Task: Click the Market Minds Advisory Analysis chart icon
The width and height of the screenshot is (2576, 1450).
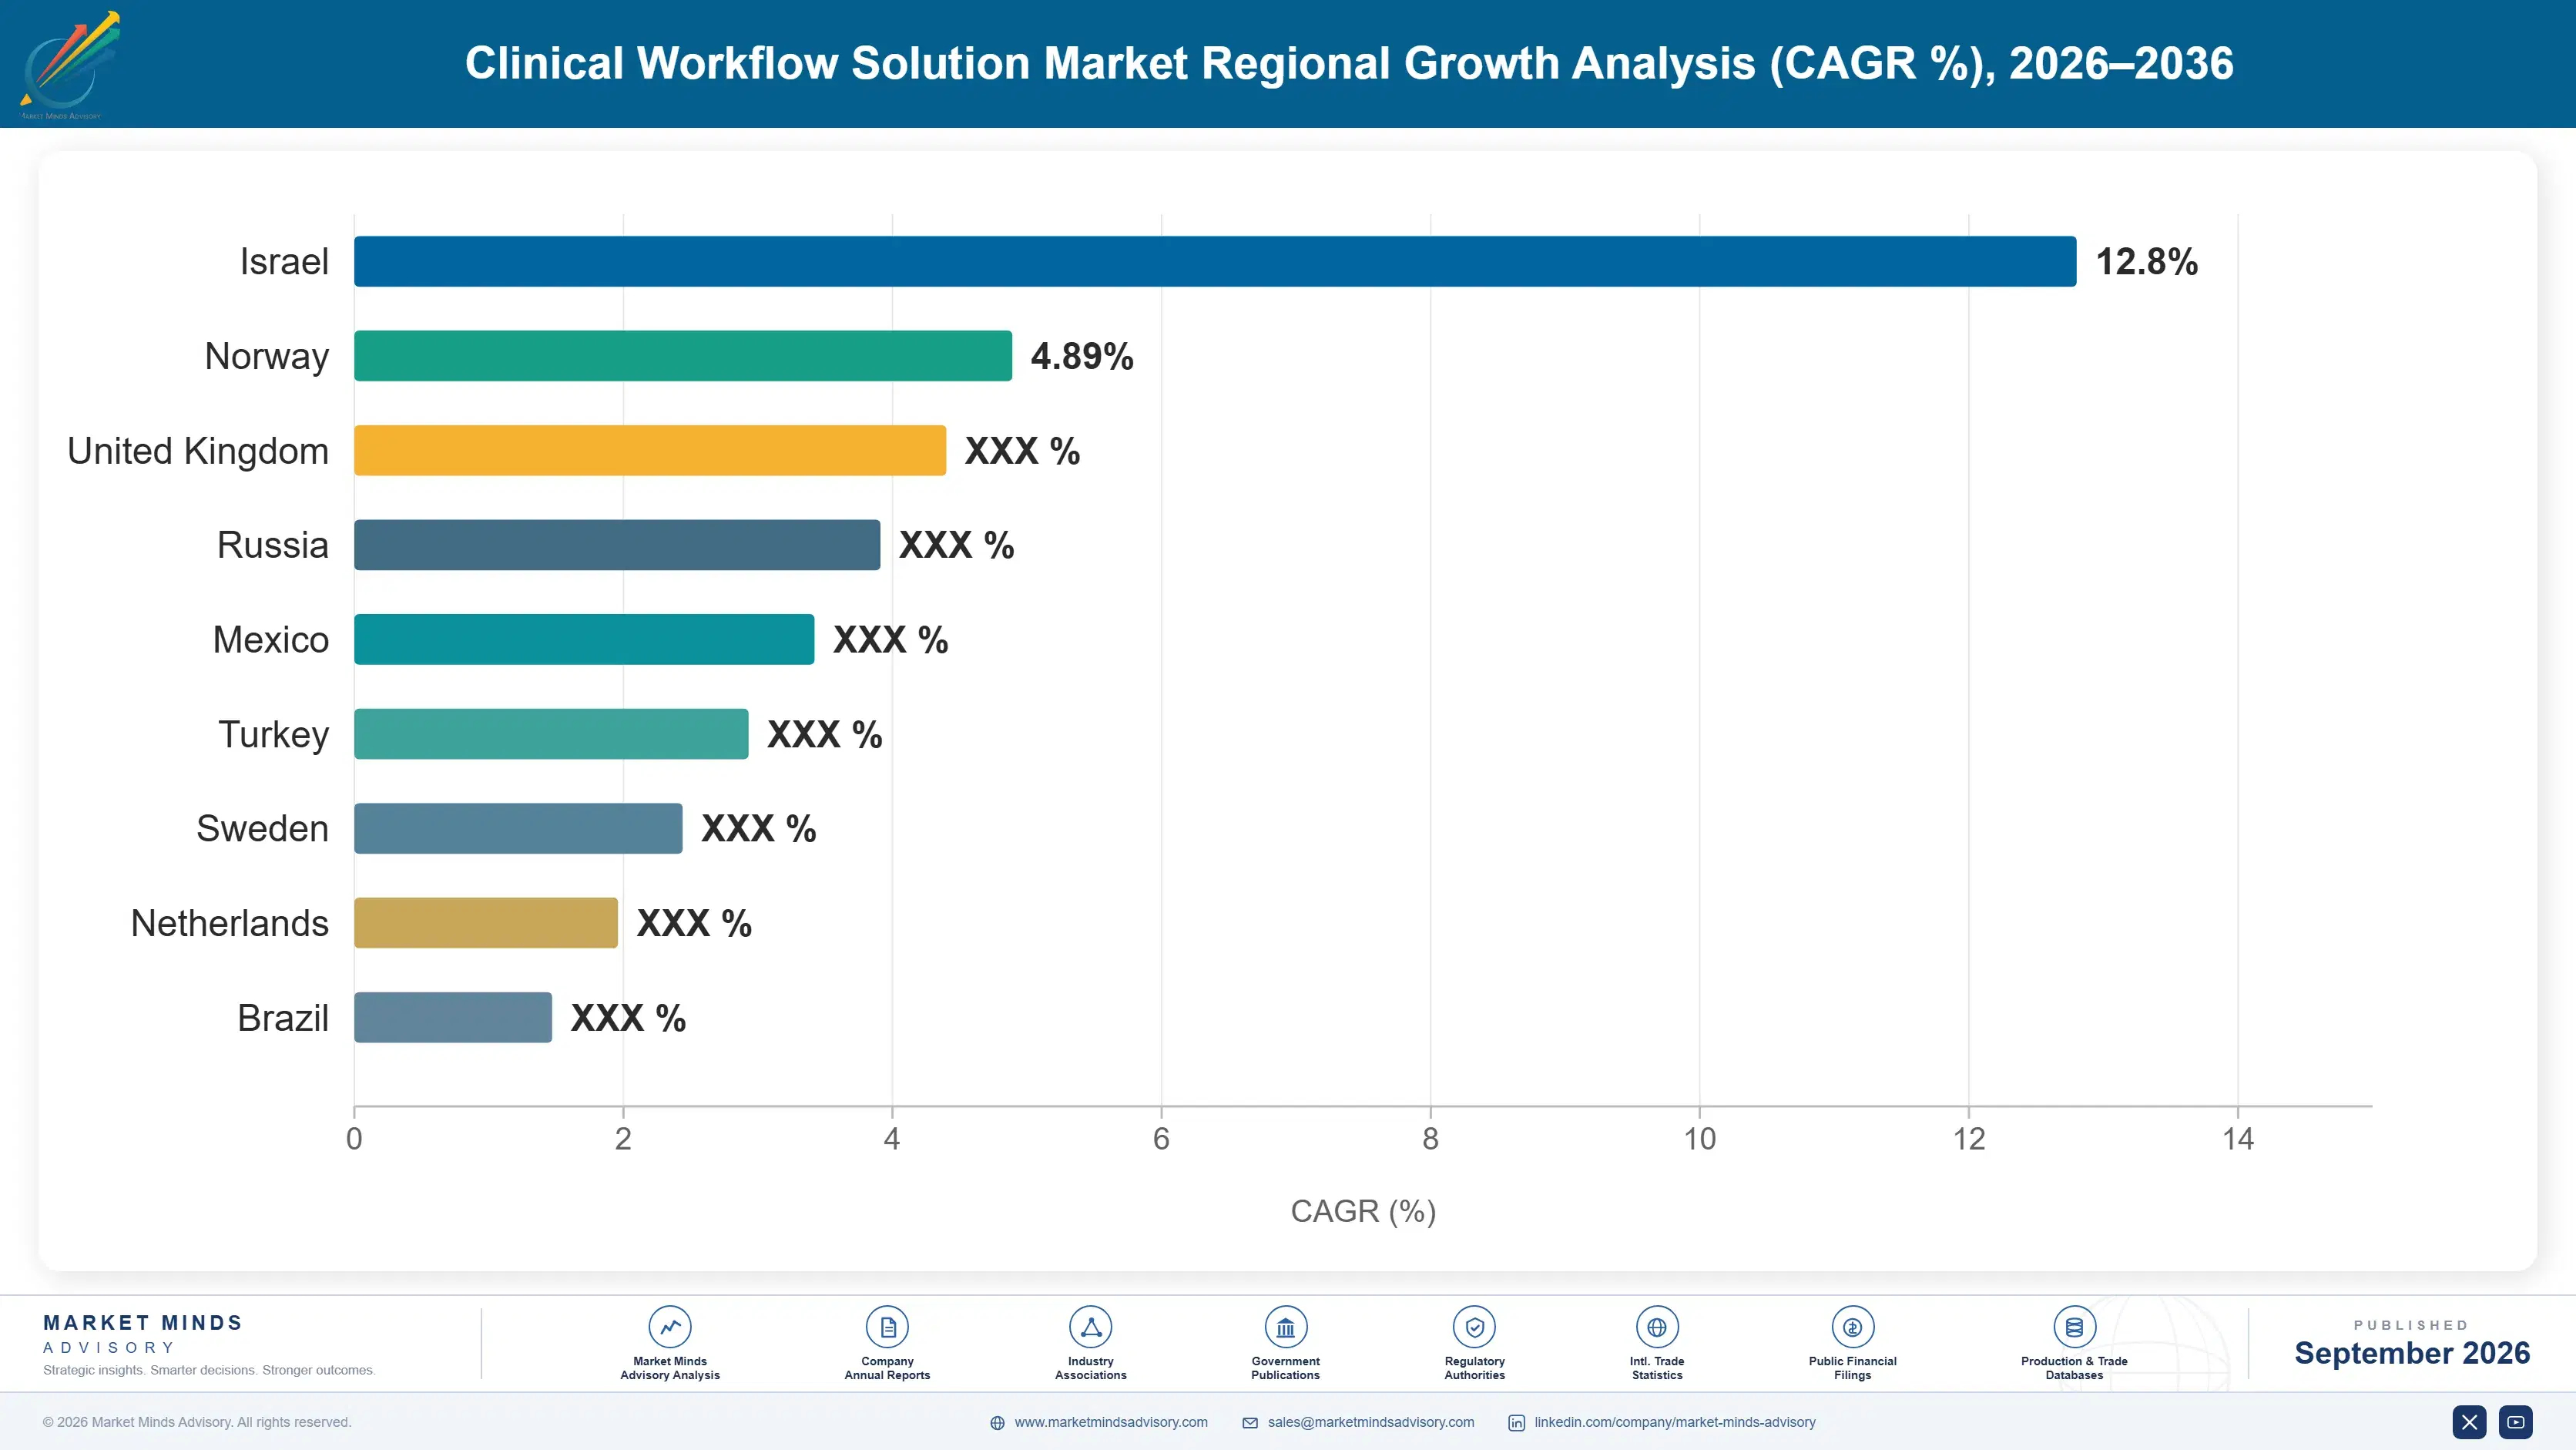Action: tap(670, 1327)
